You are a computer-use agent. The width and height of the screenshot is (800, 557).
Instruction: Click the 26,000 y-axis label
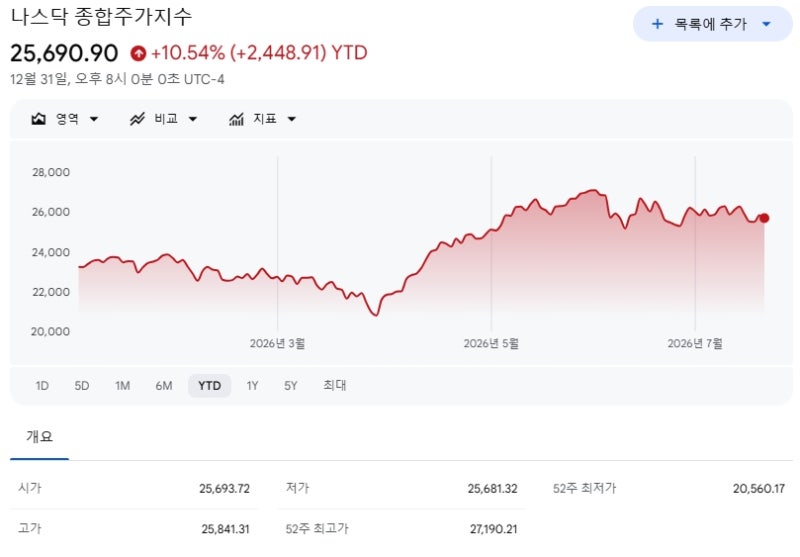(51, 212)
